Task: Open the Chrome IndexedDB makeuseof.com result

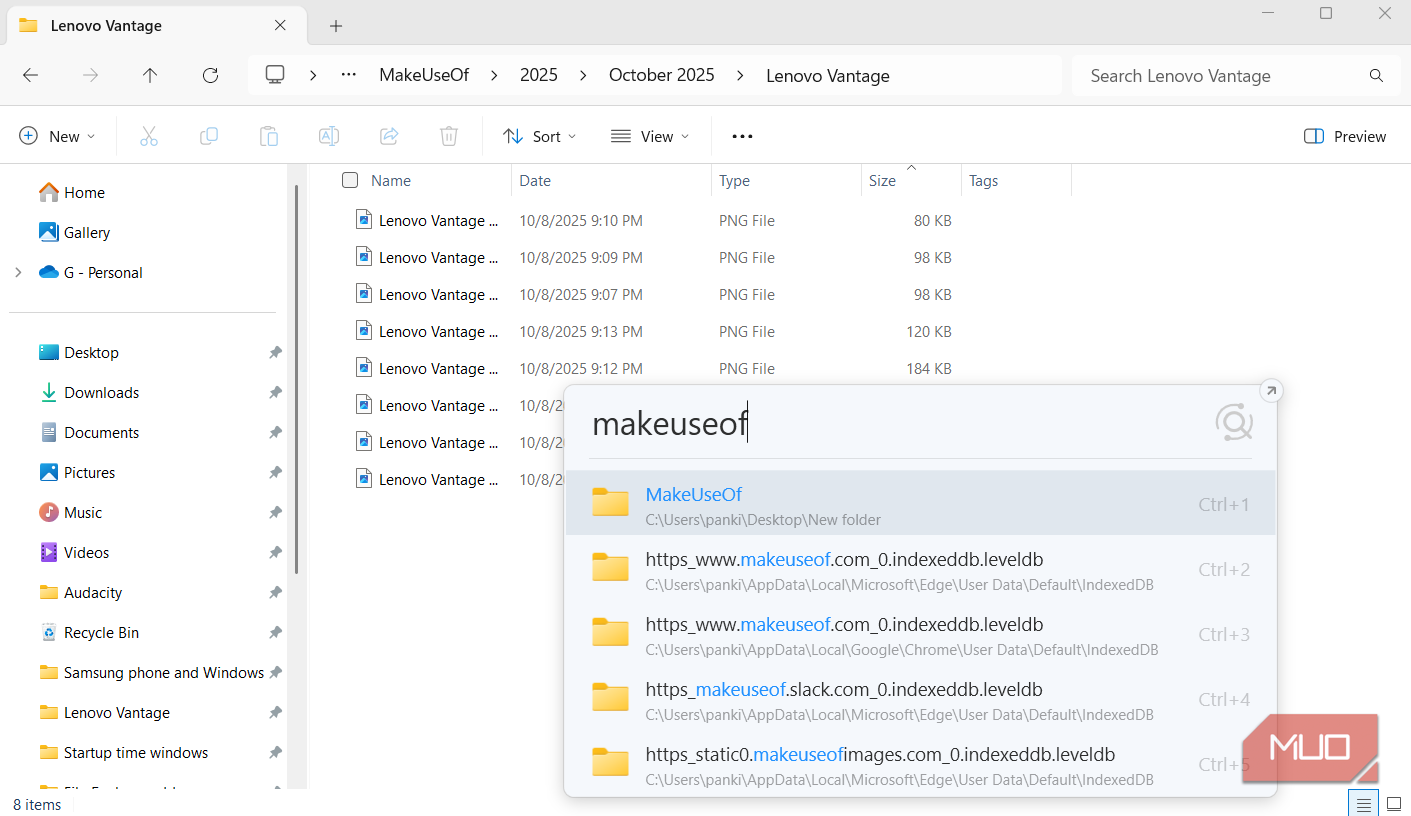Action: pos(921,634)
